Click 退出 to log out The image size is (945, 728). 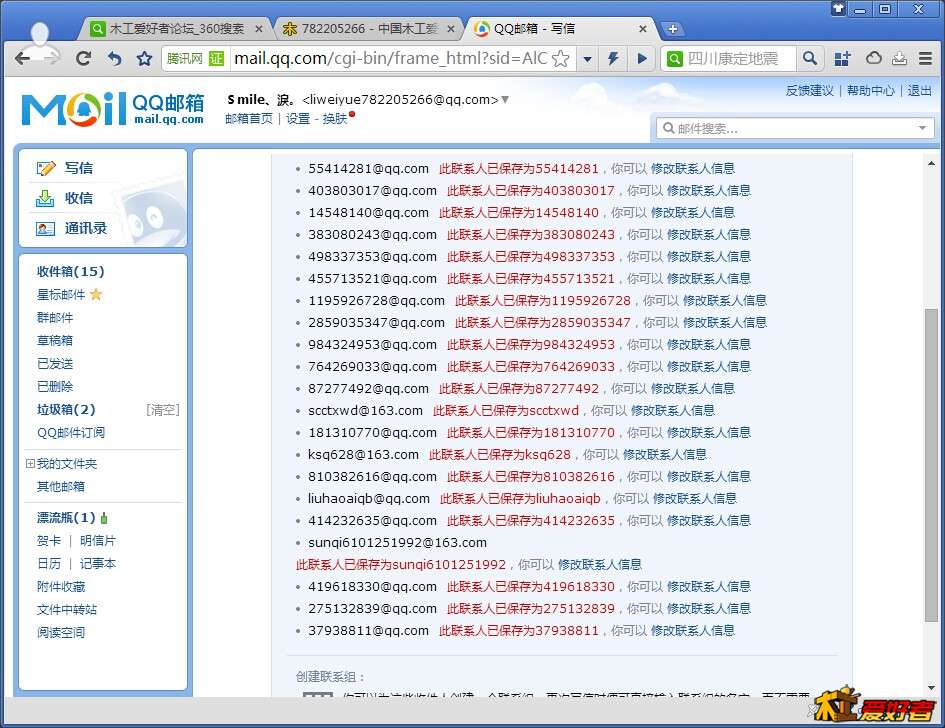click(919, 90)
